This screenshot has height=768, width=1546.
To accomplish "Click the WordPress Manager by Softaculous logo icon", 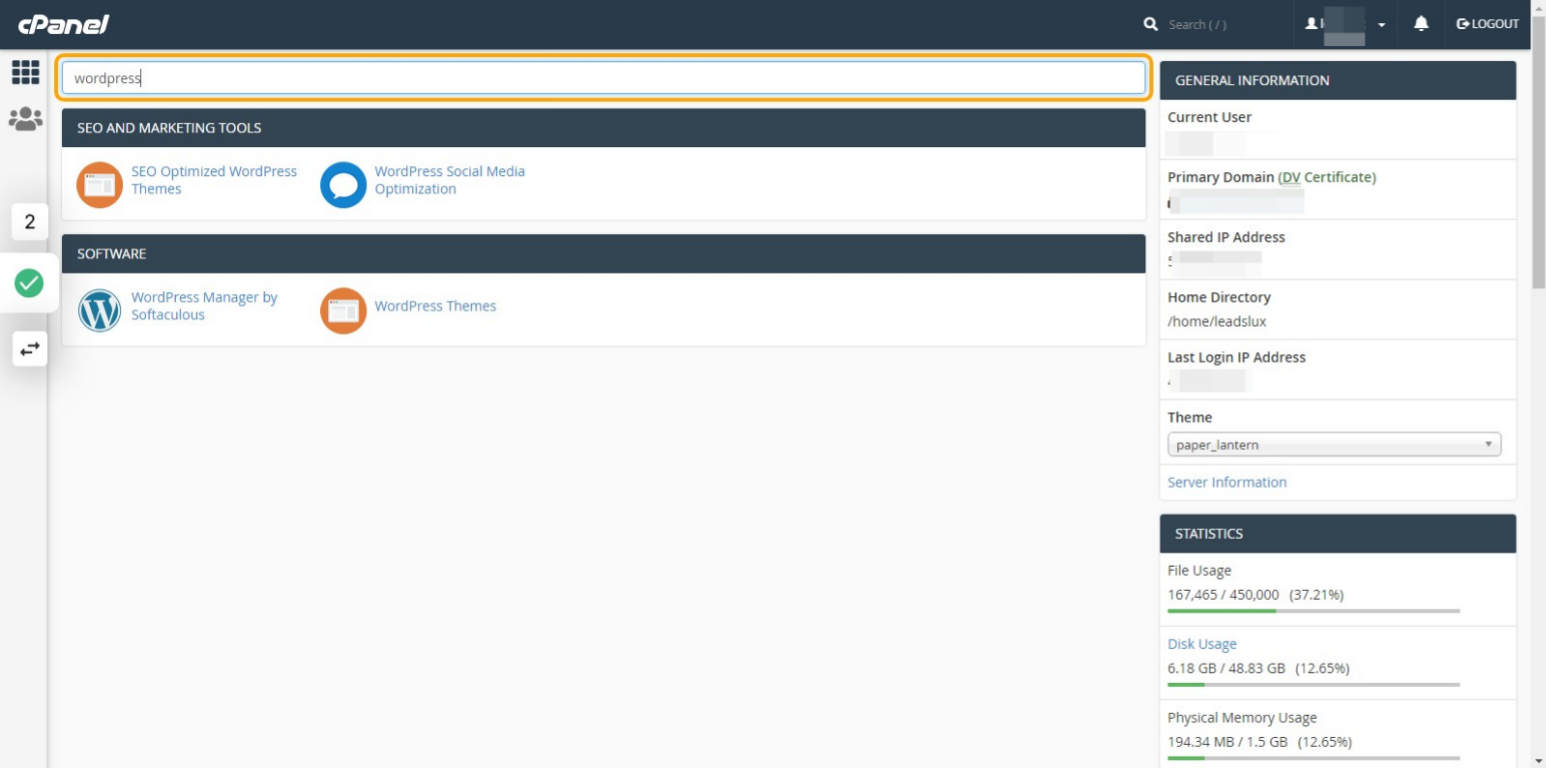I will coord(99,311).
